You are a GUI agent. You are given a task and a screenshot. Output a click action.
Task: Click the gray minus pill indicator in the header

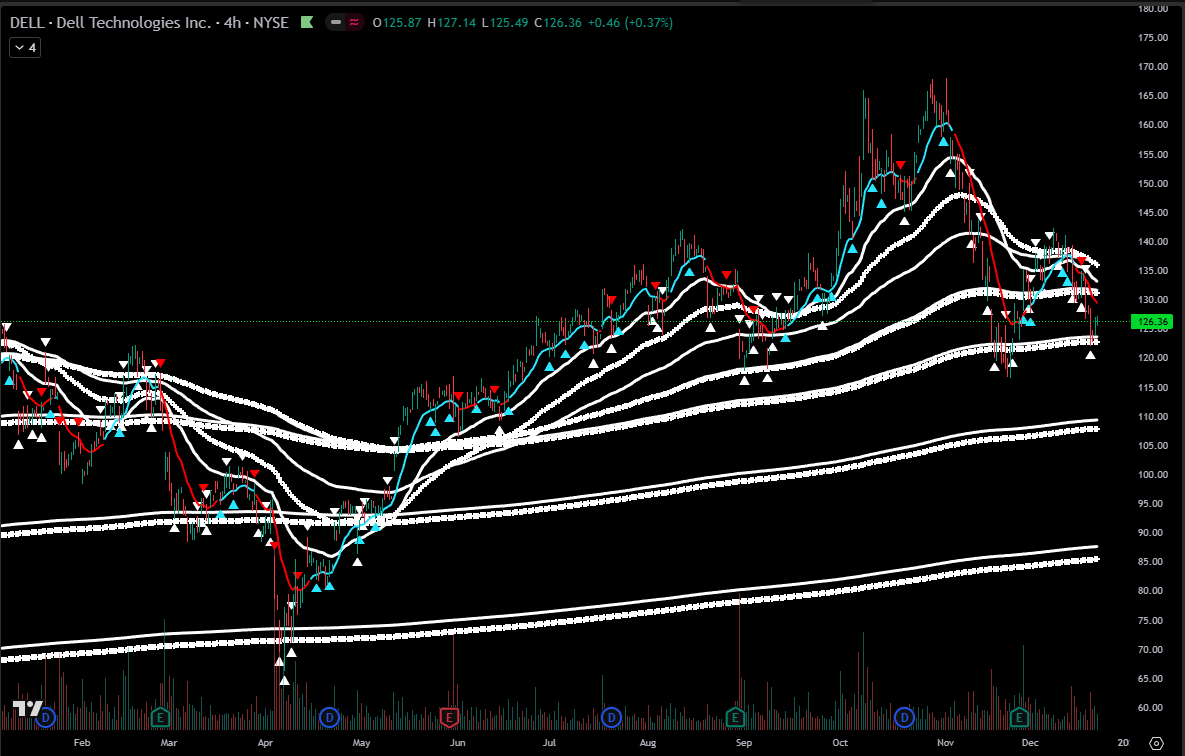point(336,23)
